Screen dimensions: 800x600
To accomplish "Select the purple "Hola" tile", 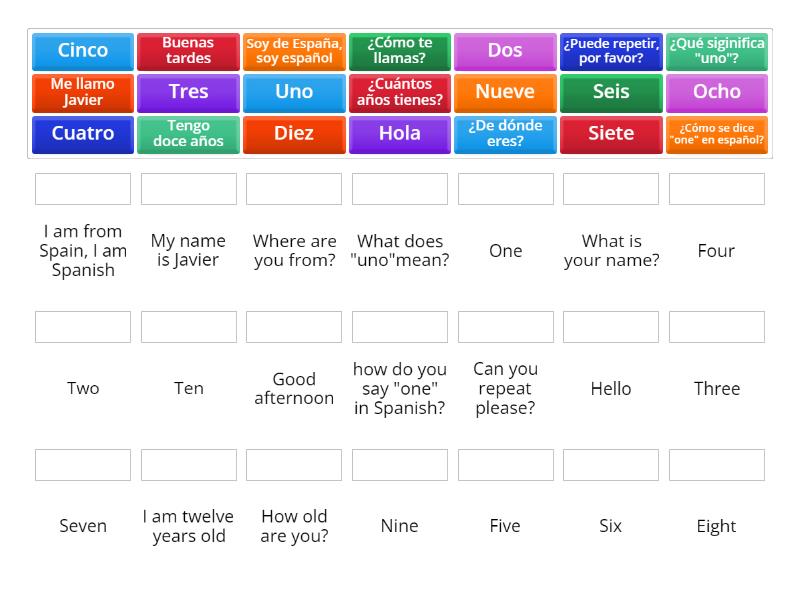I will coord(399,135).
